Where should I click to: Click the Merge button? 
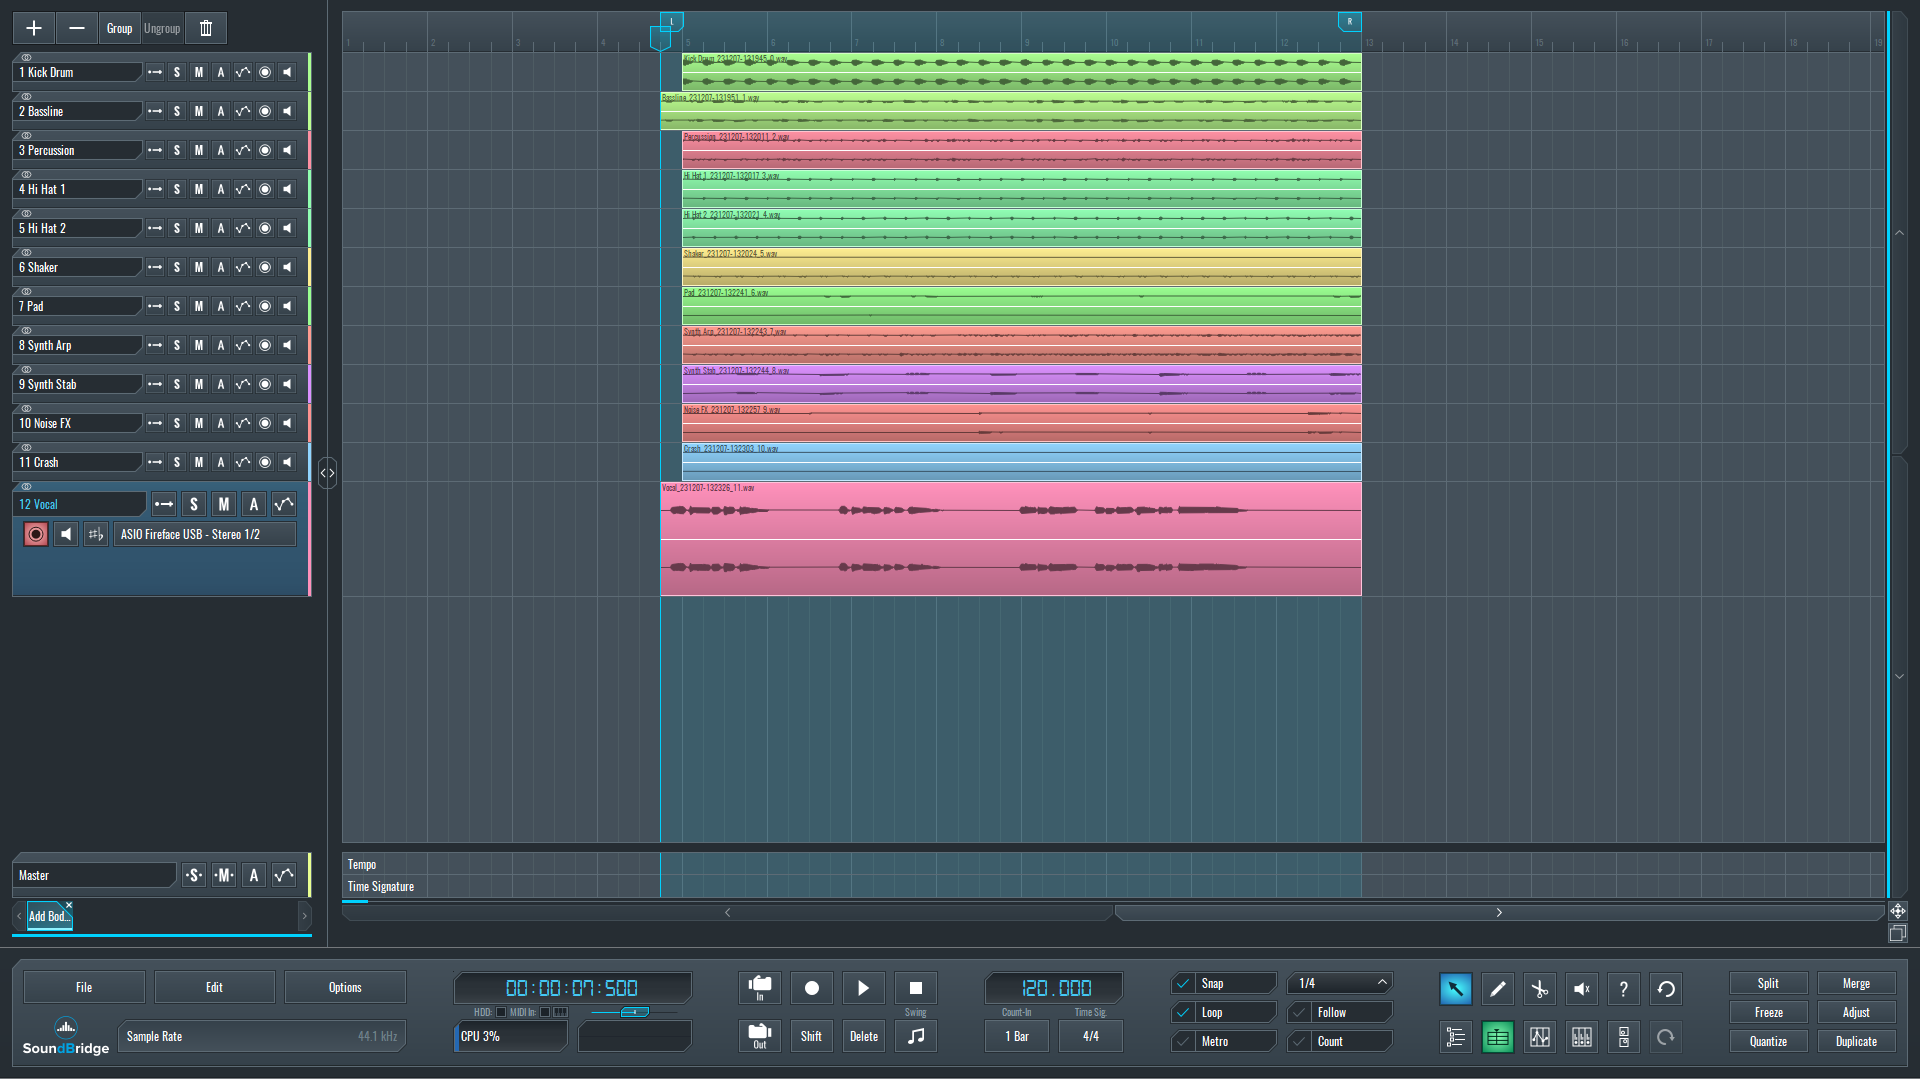(x=1856, y=983)
